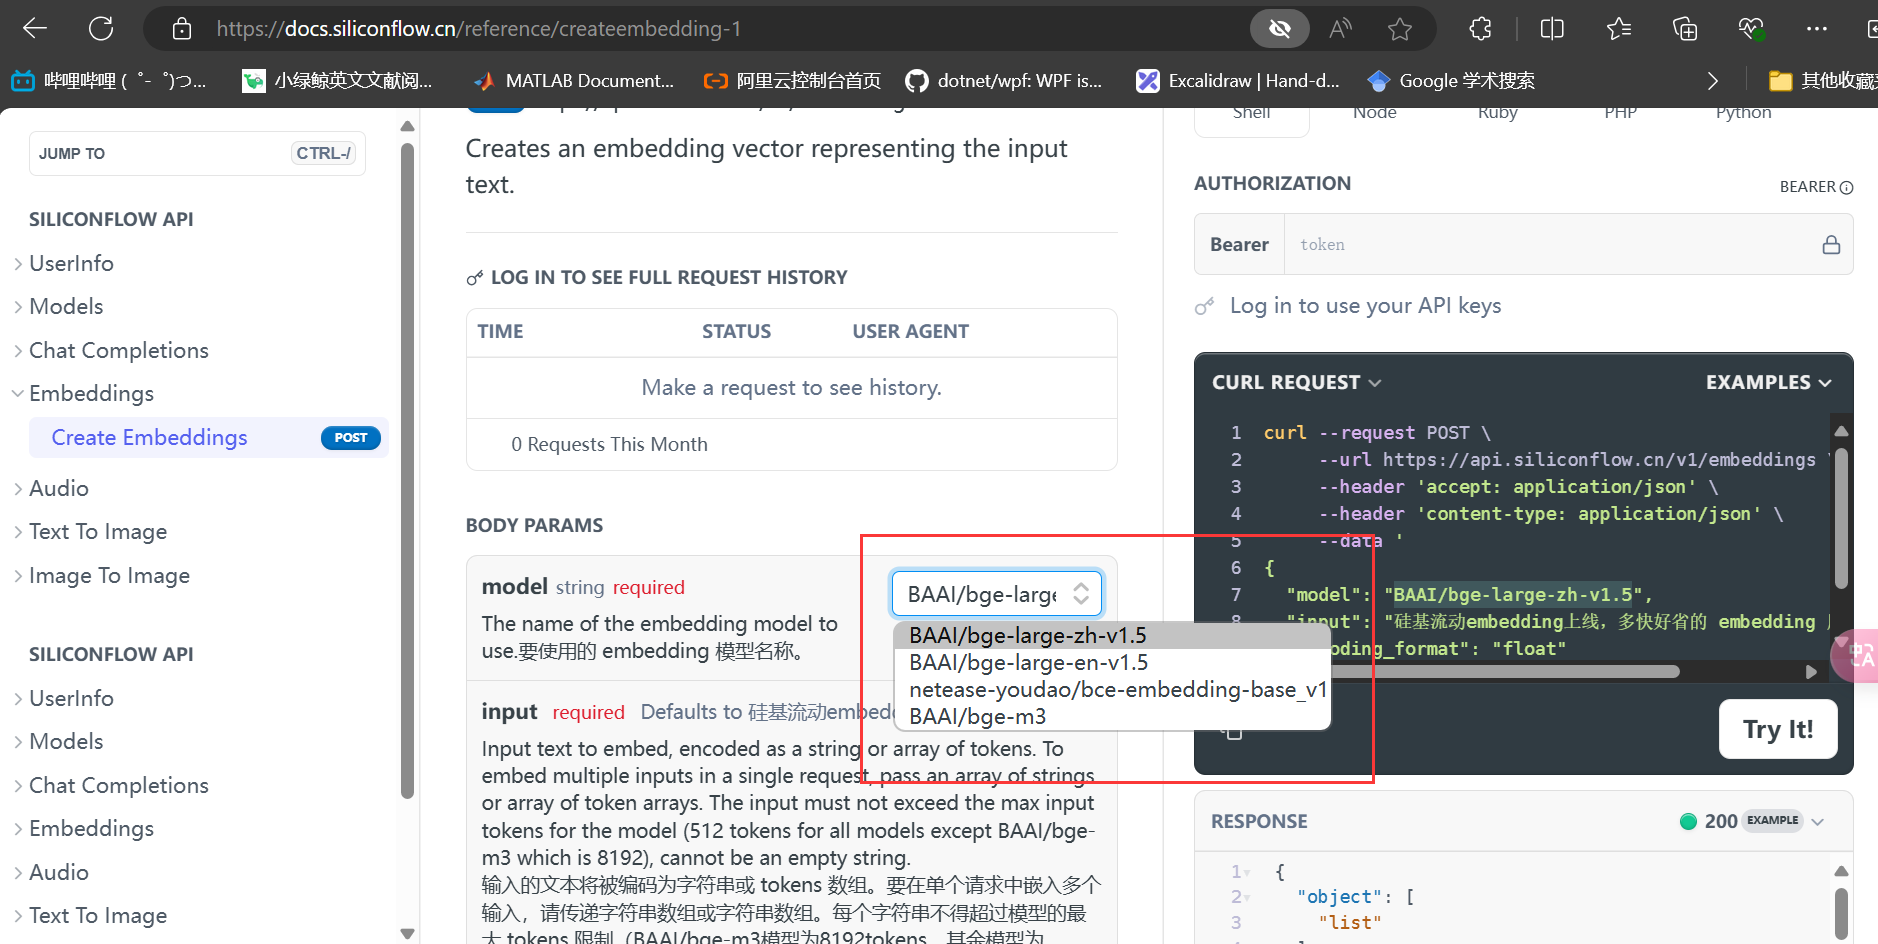Open the EXAMPLES dropdown
The width and height of the screenshot is (1878, 944).
pyautogui.click(x=1769, y=382)
